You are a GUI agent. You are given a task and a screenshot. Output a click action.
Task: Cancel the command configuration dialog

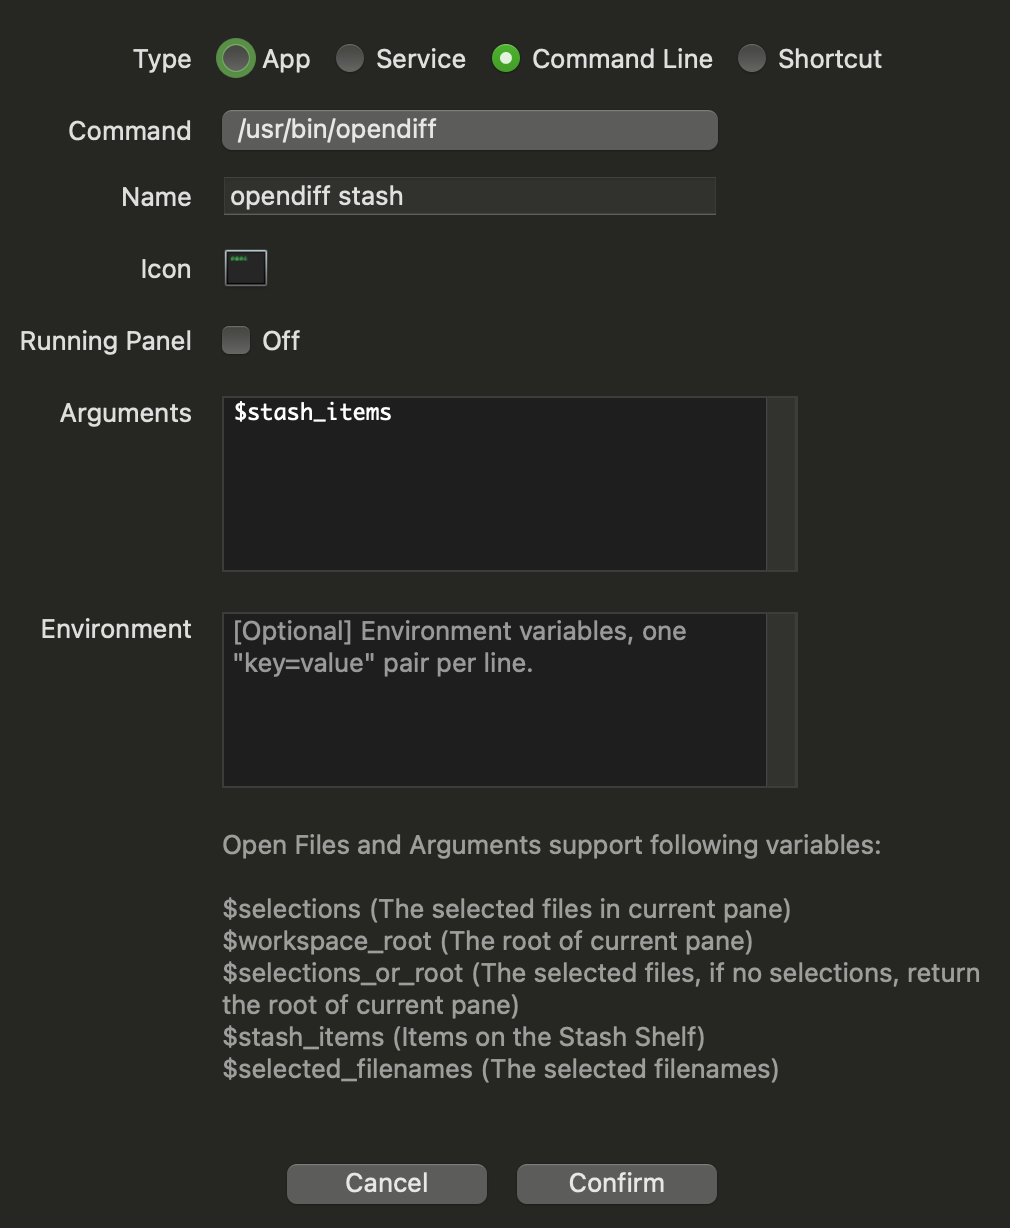pos(387,1183)
